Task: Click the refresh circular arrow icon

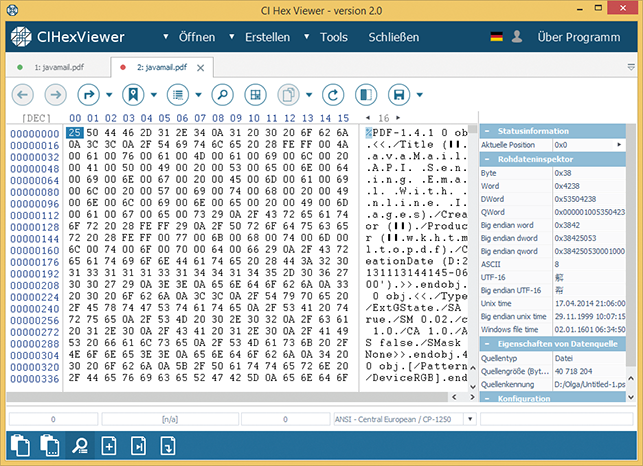Action: click(x=333, y=95)
